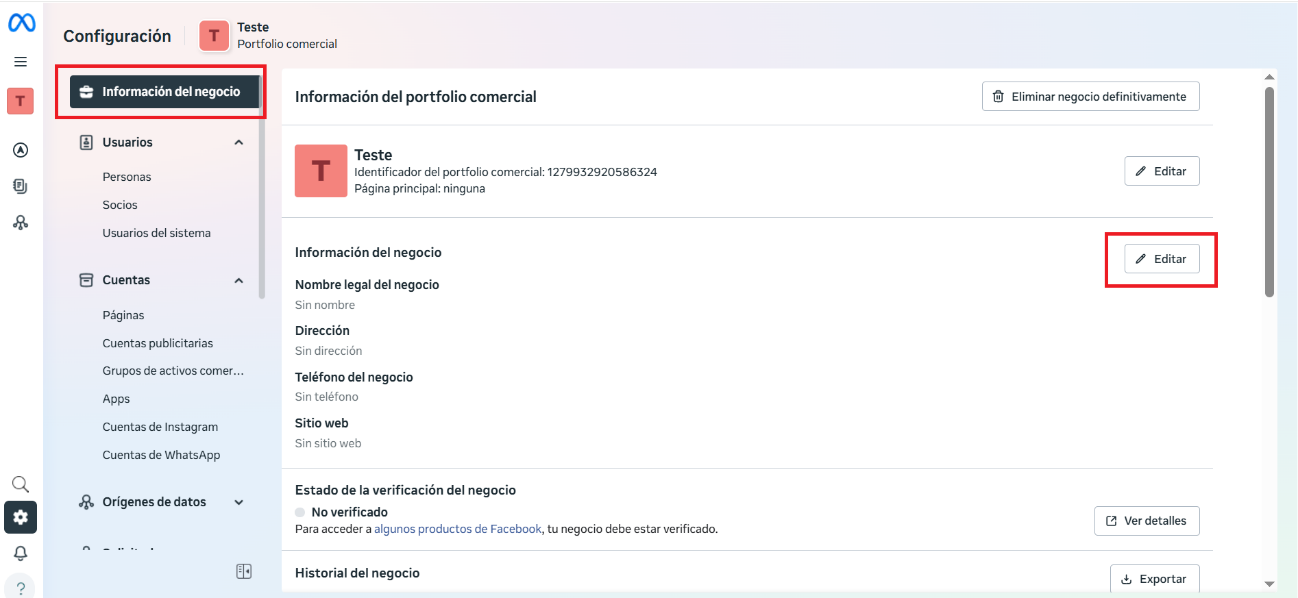Click the Orígenes de datos header
Image resolution: width=1298 pixels, height=598 pixels.
tap(161, 502)
